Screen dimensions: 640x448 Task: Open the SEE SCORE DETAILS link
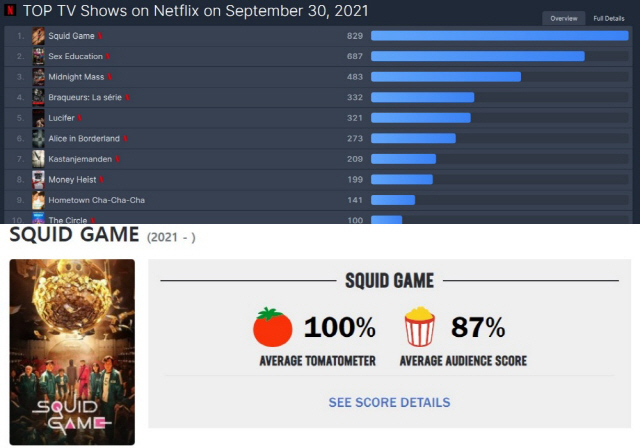(389, 402)
